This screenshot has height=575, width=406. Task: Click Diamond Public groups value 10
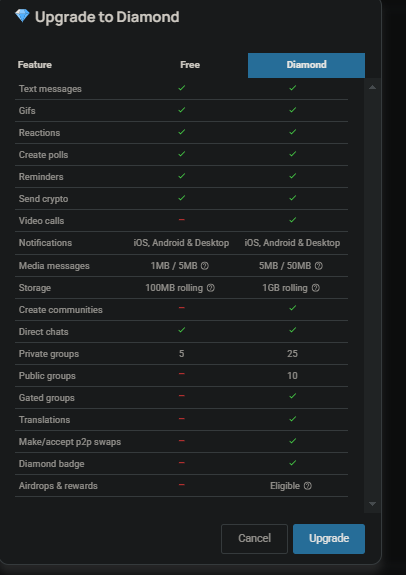click(292, 376)
